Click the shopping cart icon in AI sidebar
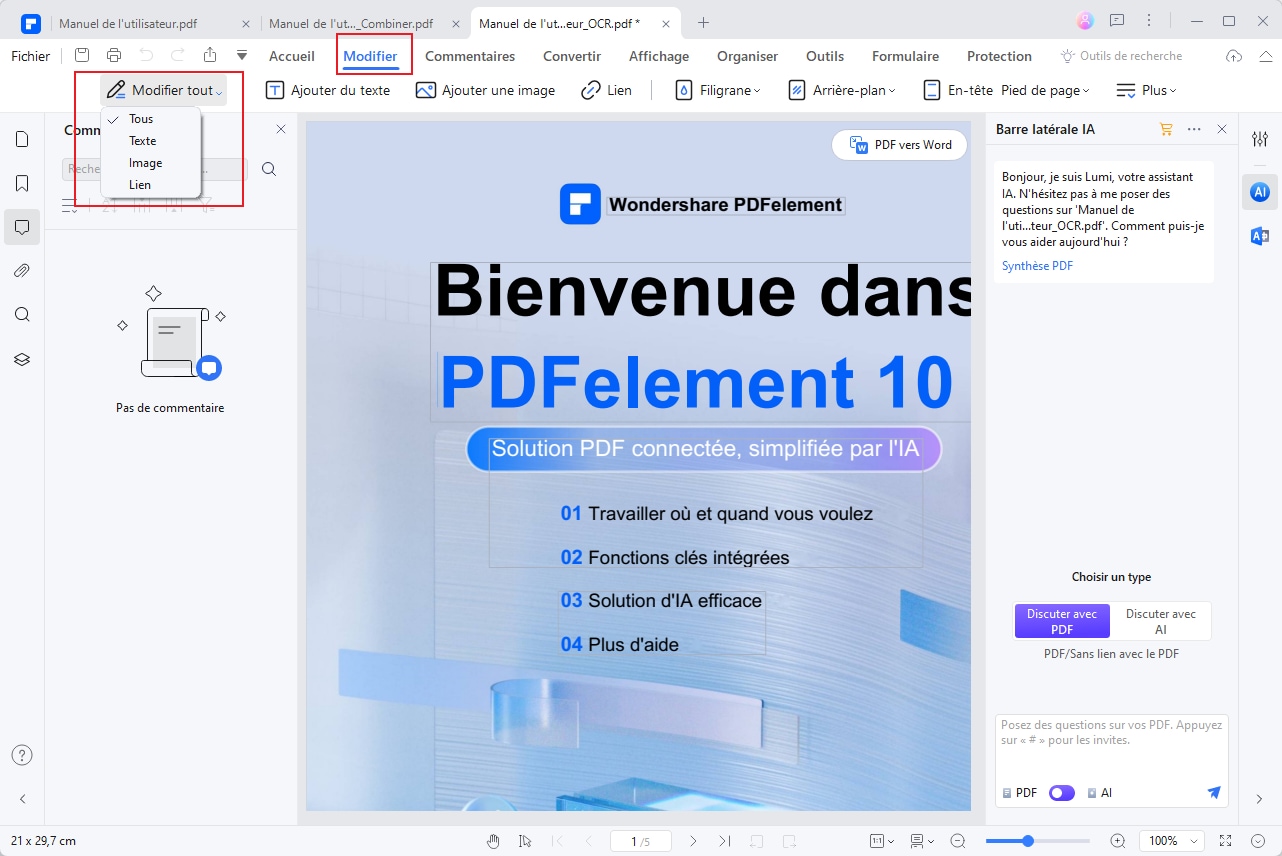The width and height of the screenshot is (1282, 856). (x=1166, y=129)
